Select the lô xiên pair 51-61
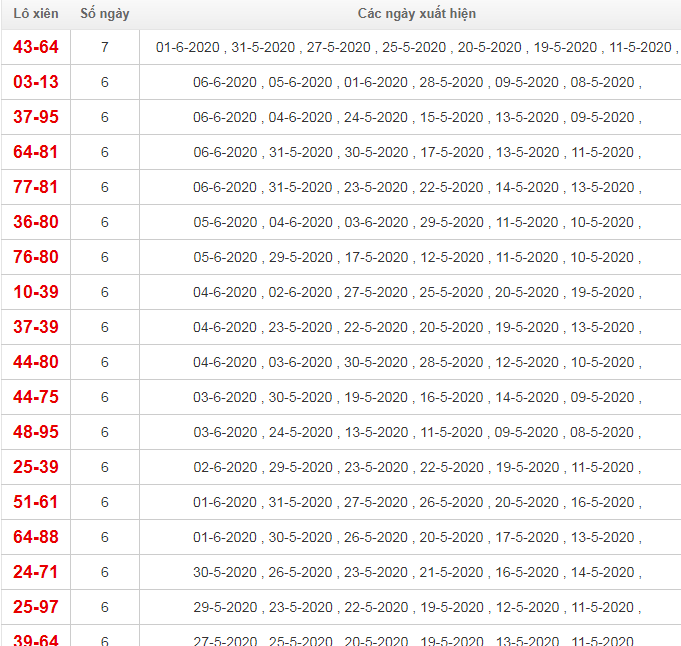The height and width of the screenshot is (646, 681). pos(36,502)
